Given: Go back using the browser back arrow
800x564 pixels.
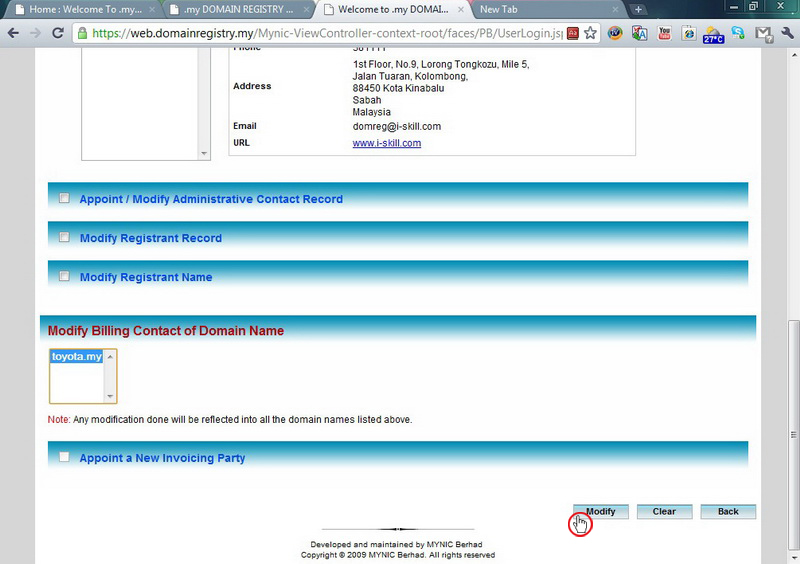Looking at the screenshot, I should tap(13, 33).
